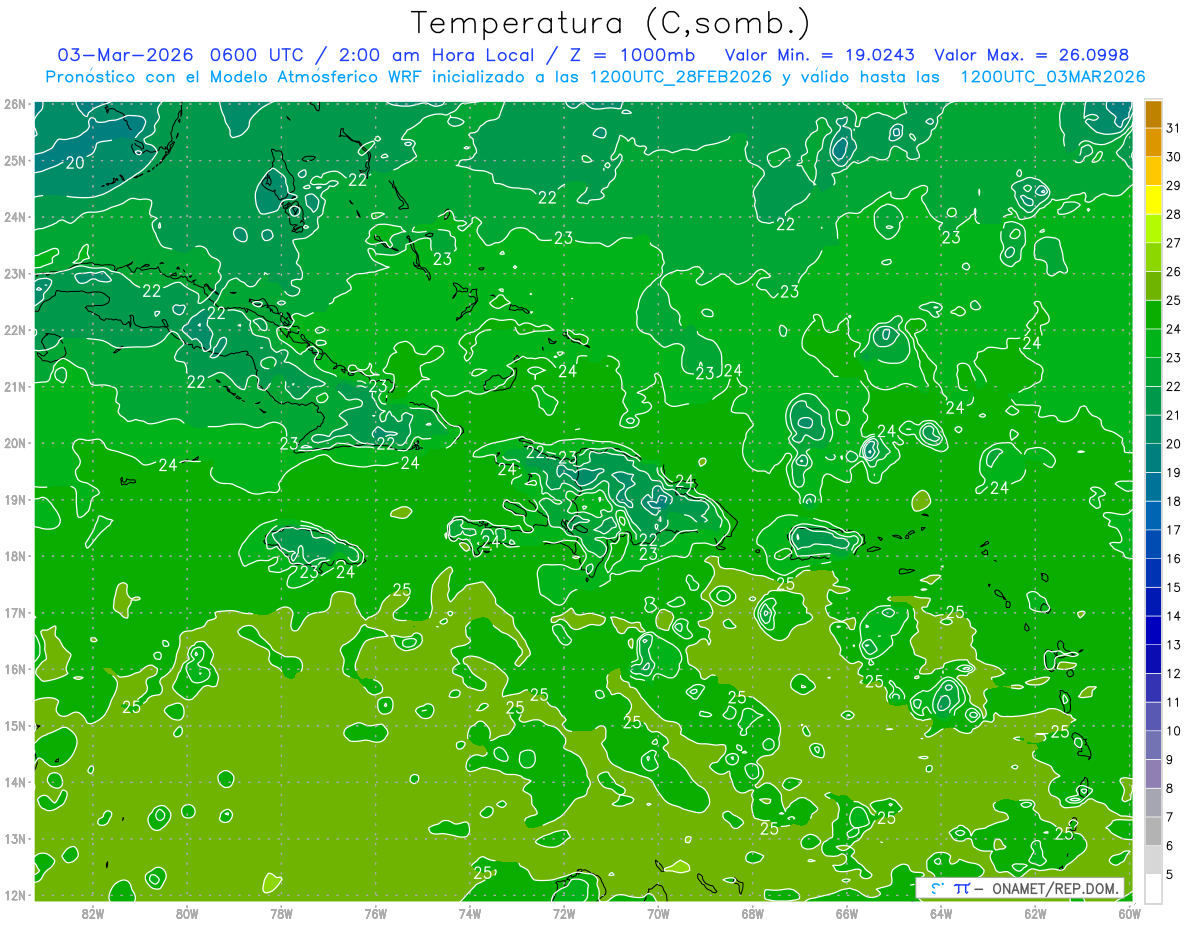
Task: Click the 18N latitude axis label
Action: (x=14, y=556)
